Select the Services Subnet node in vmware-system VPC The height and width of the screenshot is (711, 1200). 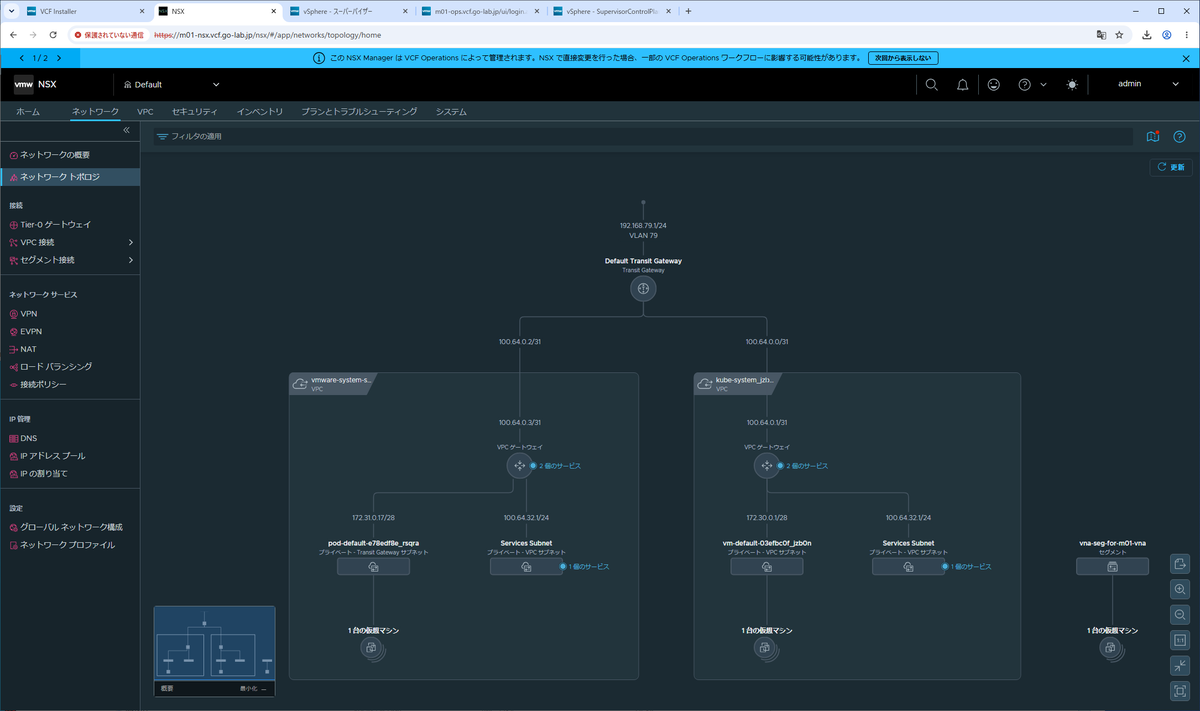click(x=526, y=566)
